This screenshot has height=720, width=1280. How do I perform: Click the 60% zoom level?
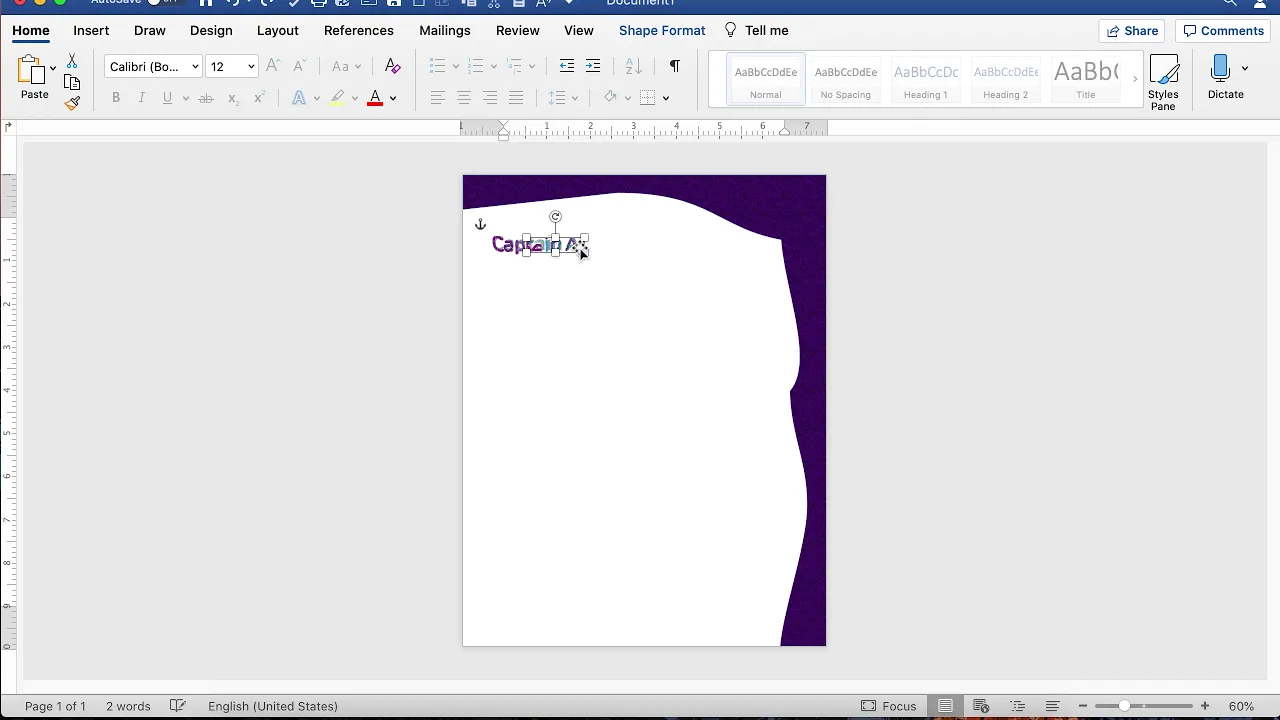click(1241, 706)
